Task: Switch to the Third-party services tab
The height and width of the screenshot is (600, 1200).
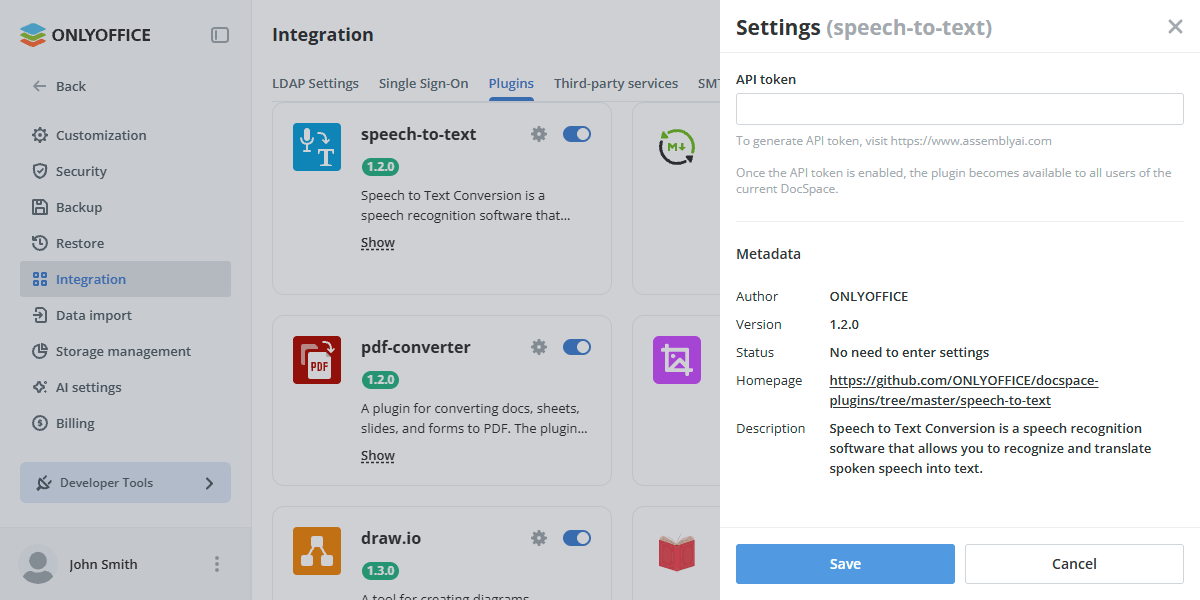Action: (616, 83)
